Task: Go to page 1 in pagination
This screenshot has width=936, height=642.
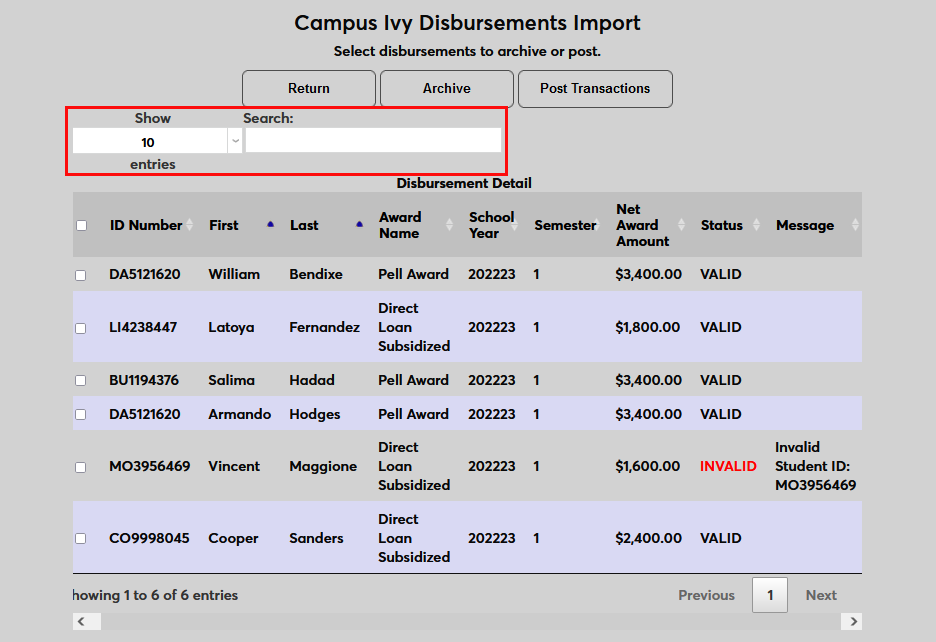Action: pyautogui.click(x=769, y=595)
